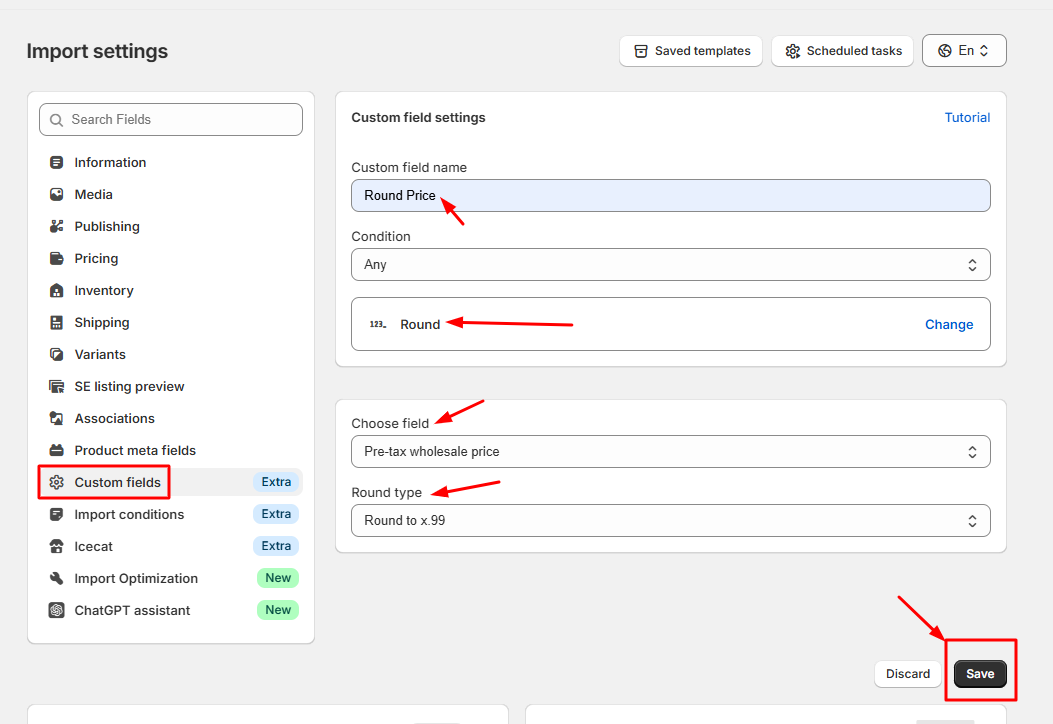Click the Custom field settings heading
The width and height of the screenshot is (1053, 724).
tap(418, 118)
